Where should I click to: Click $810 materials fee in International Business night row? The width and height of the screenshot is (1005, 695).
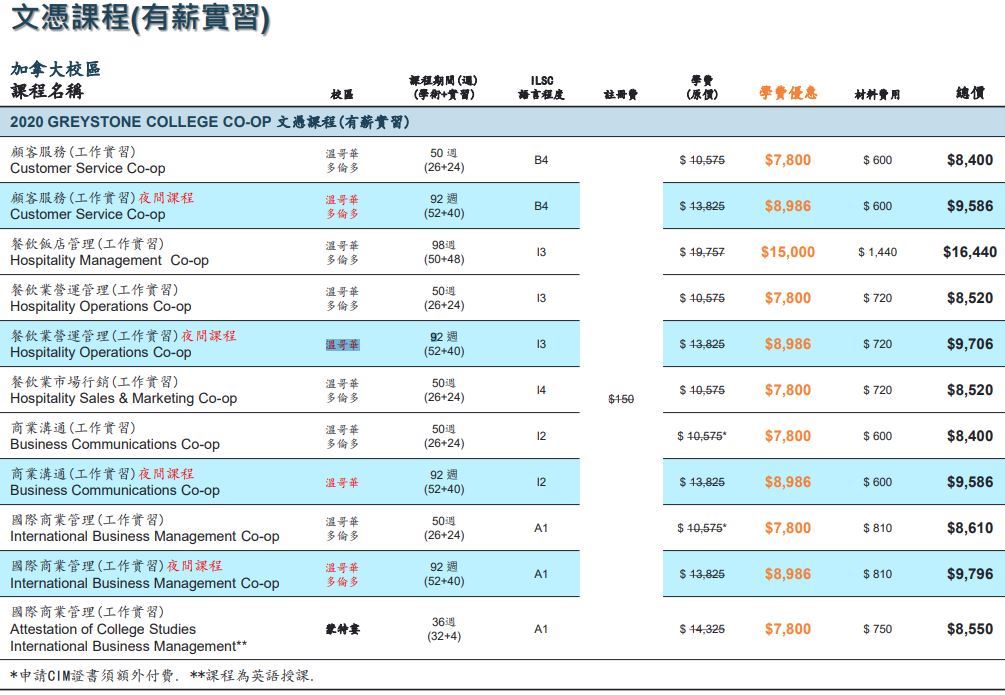coord(877,574)
